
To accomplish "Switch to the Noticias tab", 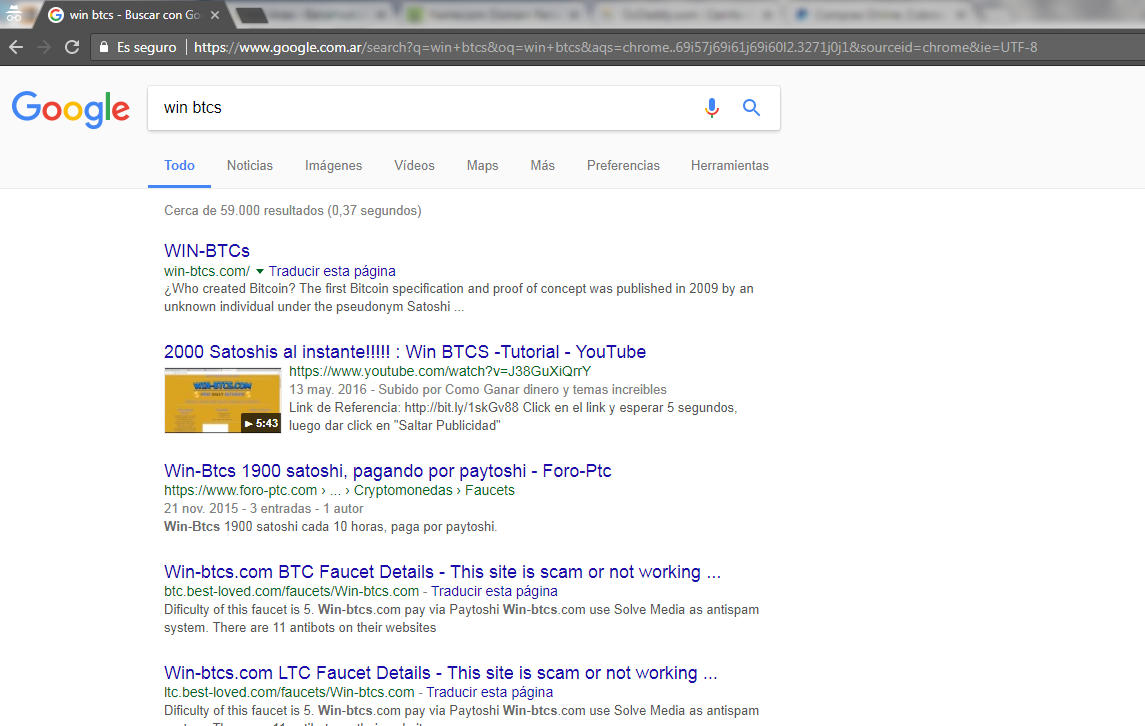I will click(x=250, y=166).
